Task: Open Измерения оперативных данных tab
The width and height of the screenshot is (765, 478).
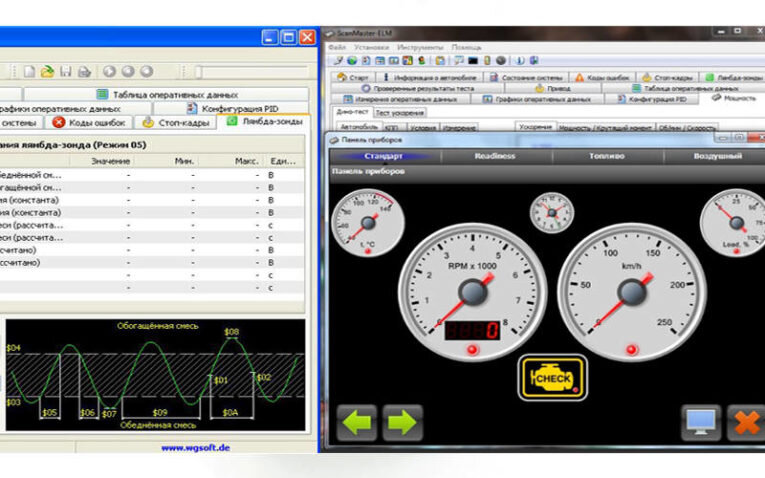Action: click(x=401, y=99)
